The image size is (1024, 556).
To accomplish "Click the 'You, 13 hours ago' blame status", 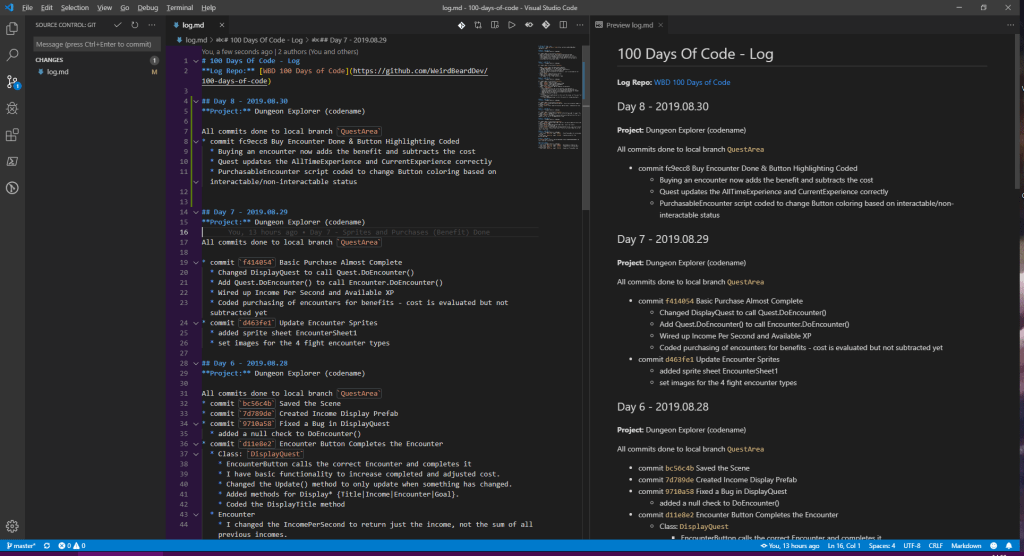I will tap(790, 546).
